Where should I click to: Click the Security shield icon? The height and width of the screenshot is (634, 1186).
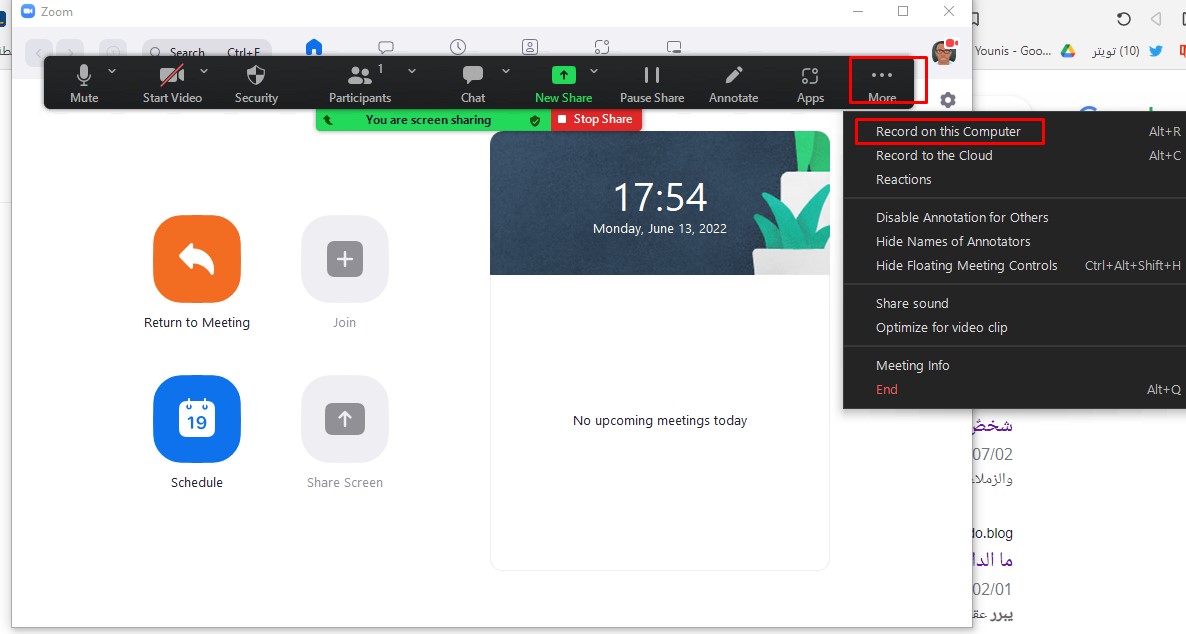(256, 77)
